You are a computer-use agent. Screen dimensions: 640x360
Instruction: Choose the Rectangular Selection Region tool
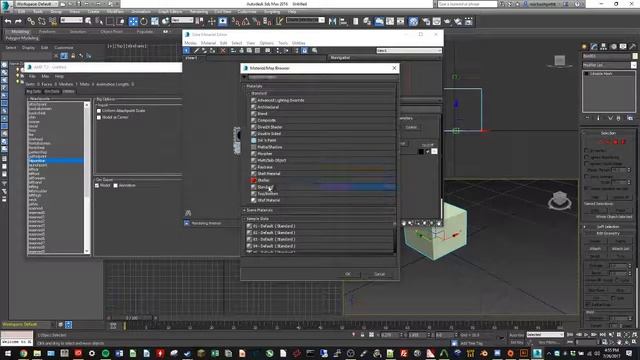(110, 21)
